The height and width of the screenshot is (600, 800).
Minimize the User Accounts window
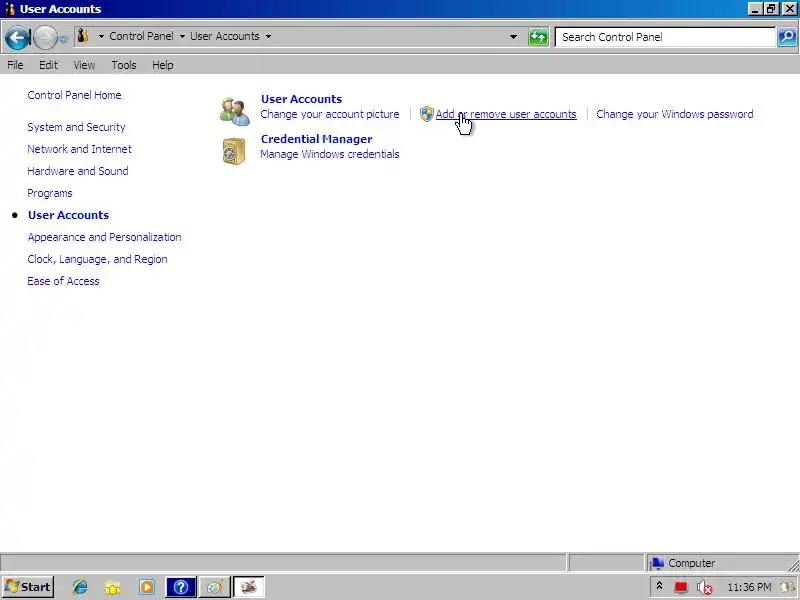click(x=755, y=9)
